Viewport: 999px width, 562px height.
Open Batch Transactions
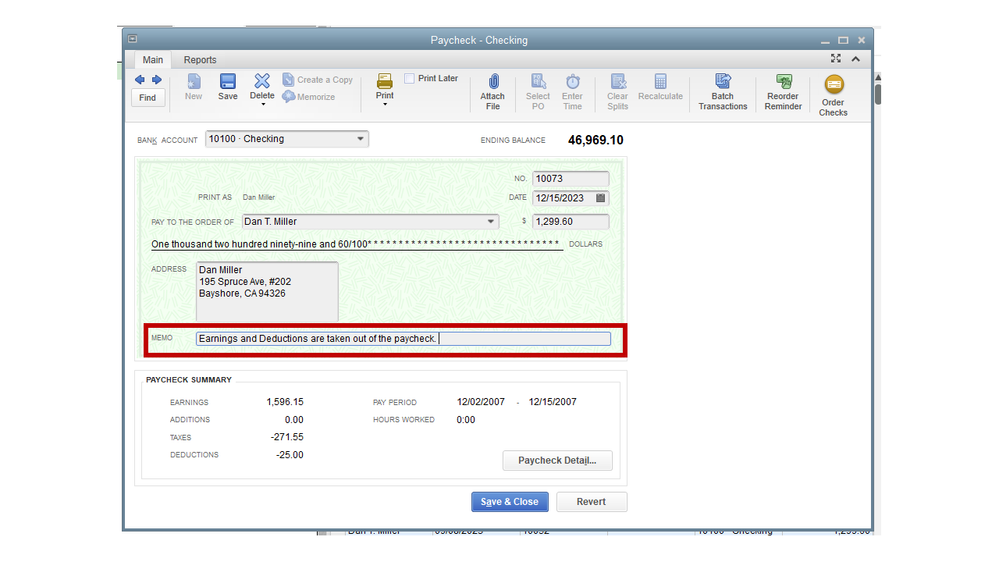(722, 92)
